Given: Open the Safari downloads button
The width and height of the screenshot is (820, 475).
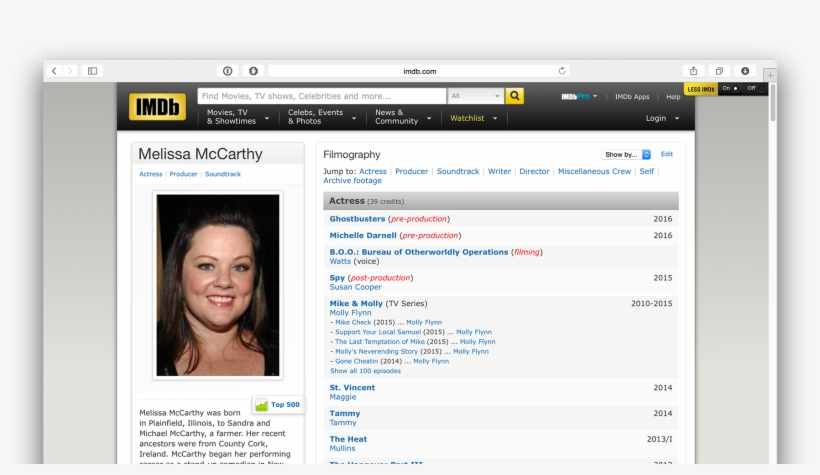Looking at the screenshot, I should click(x=745, y=71).
